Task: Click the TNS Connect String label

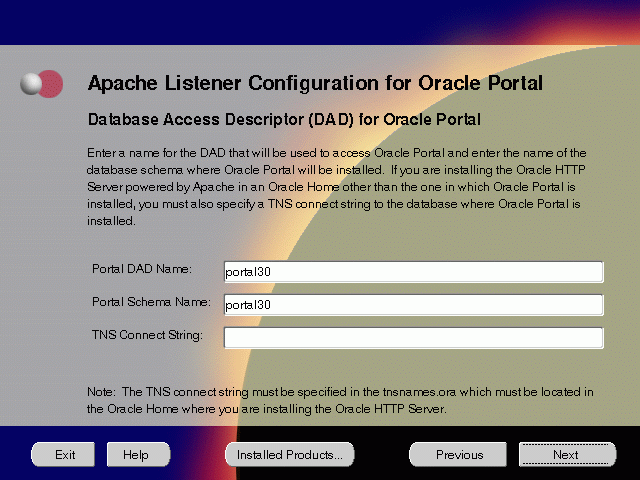Action: [x=147, y=335]
